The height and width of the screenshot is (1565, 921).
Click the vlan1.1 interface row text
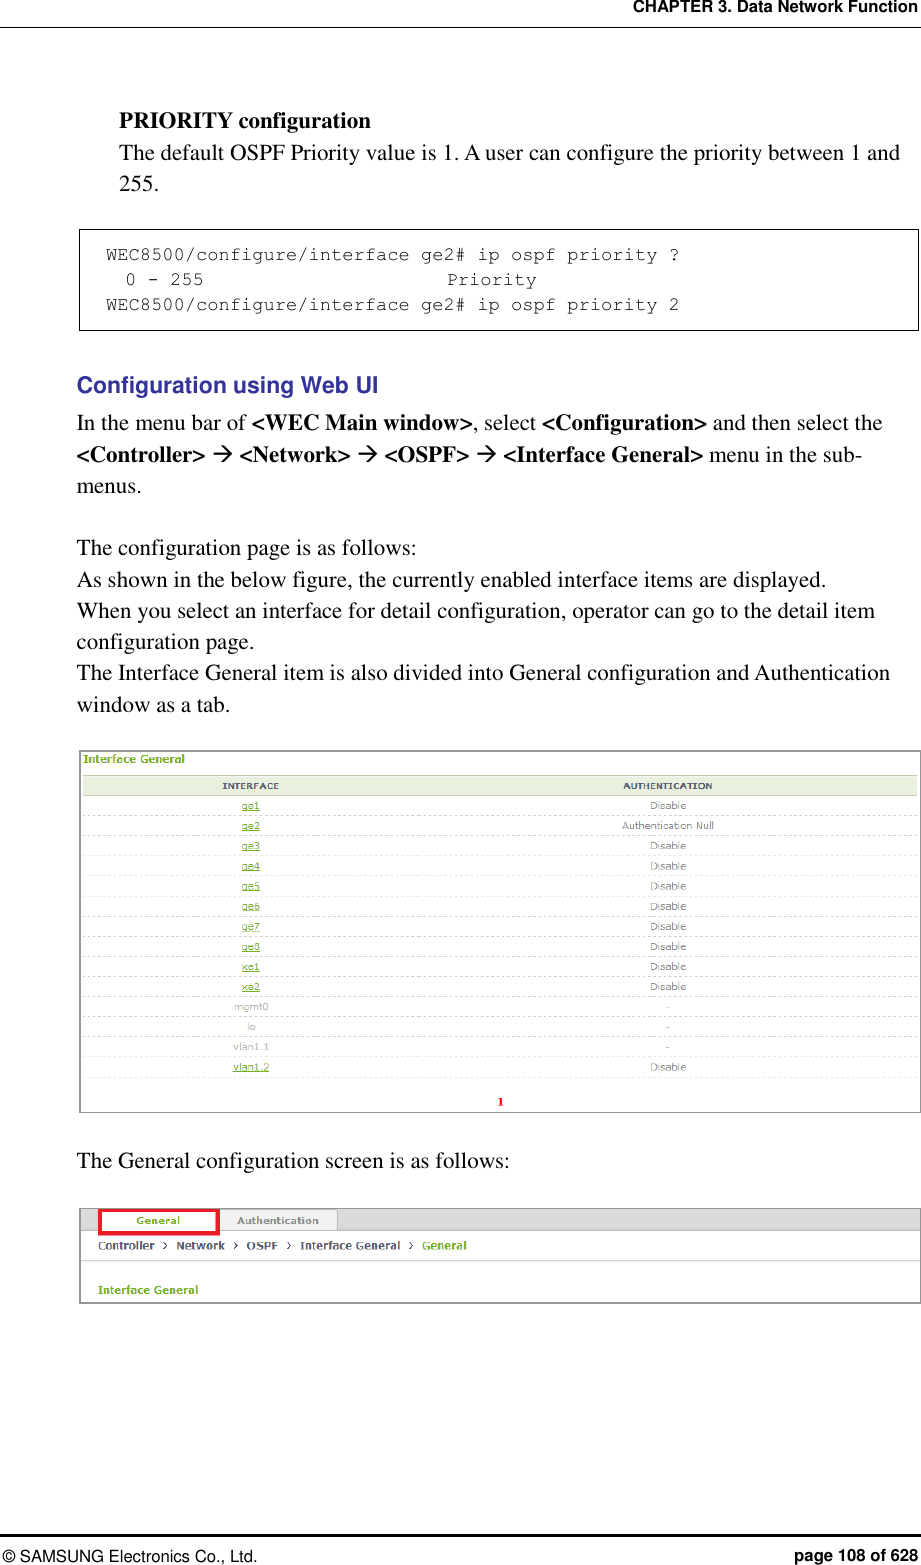point(251,1047)
